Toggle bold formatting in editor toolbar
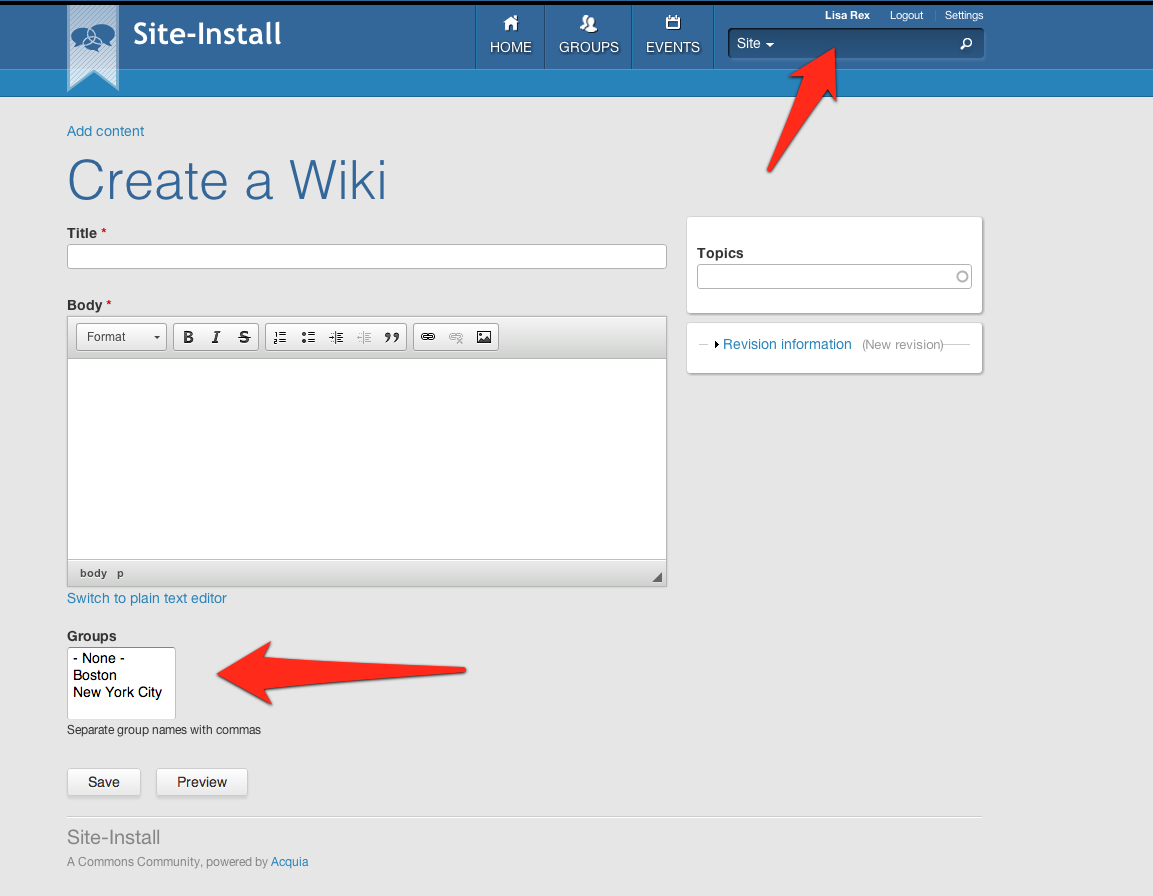Viewport: 1153px width, 896px height. [x=188, y=337]
